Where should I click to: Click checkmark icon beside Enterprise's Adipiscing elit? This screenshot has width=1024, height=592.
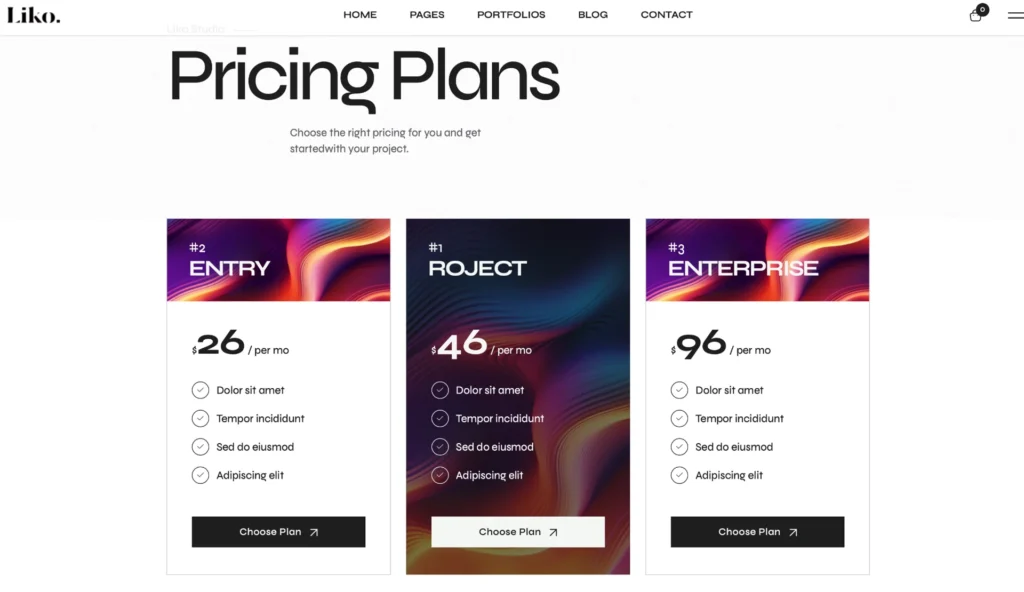(x=679, y=475)
